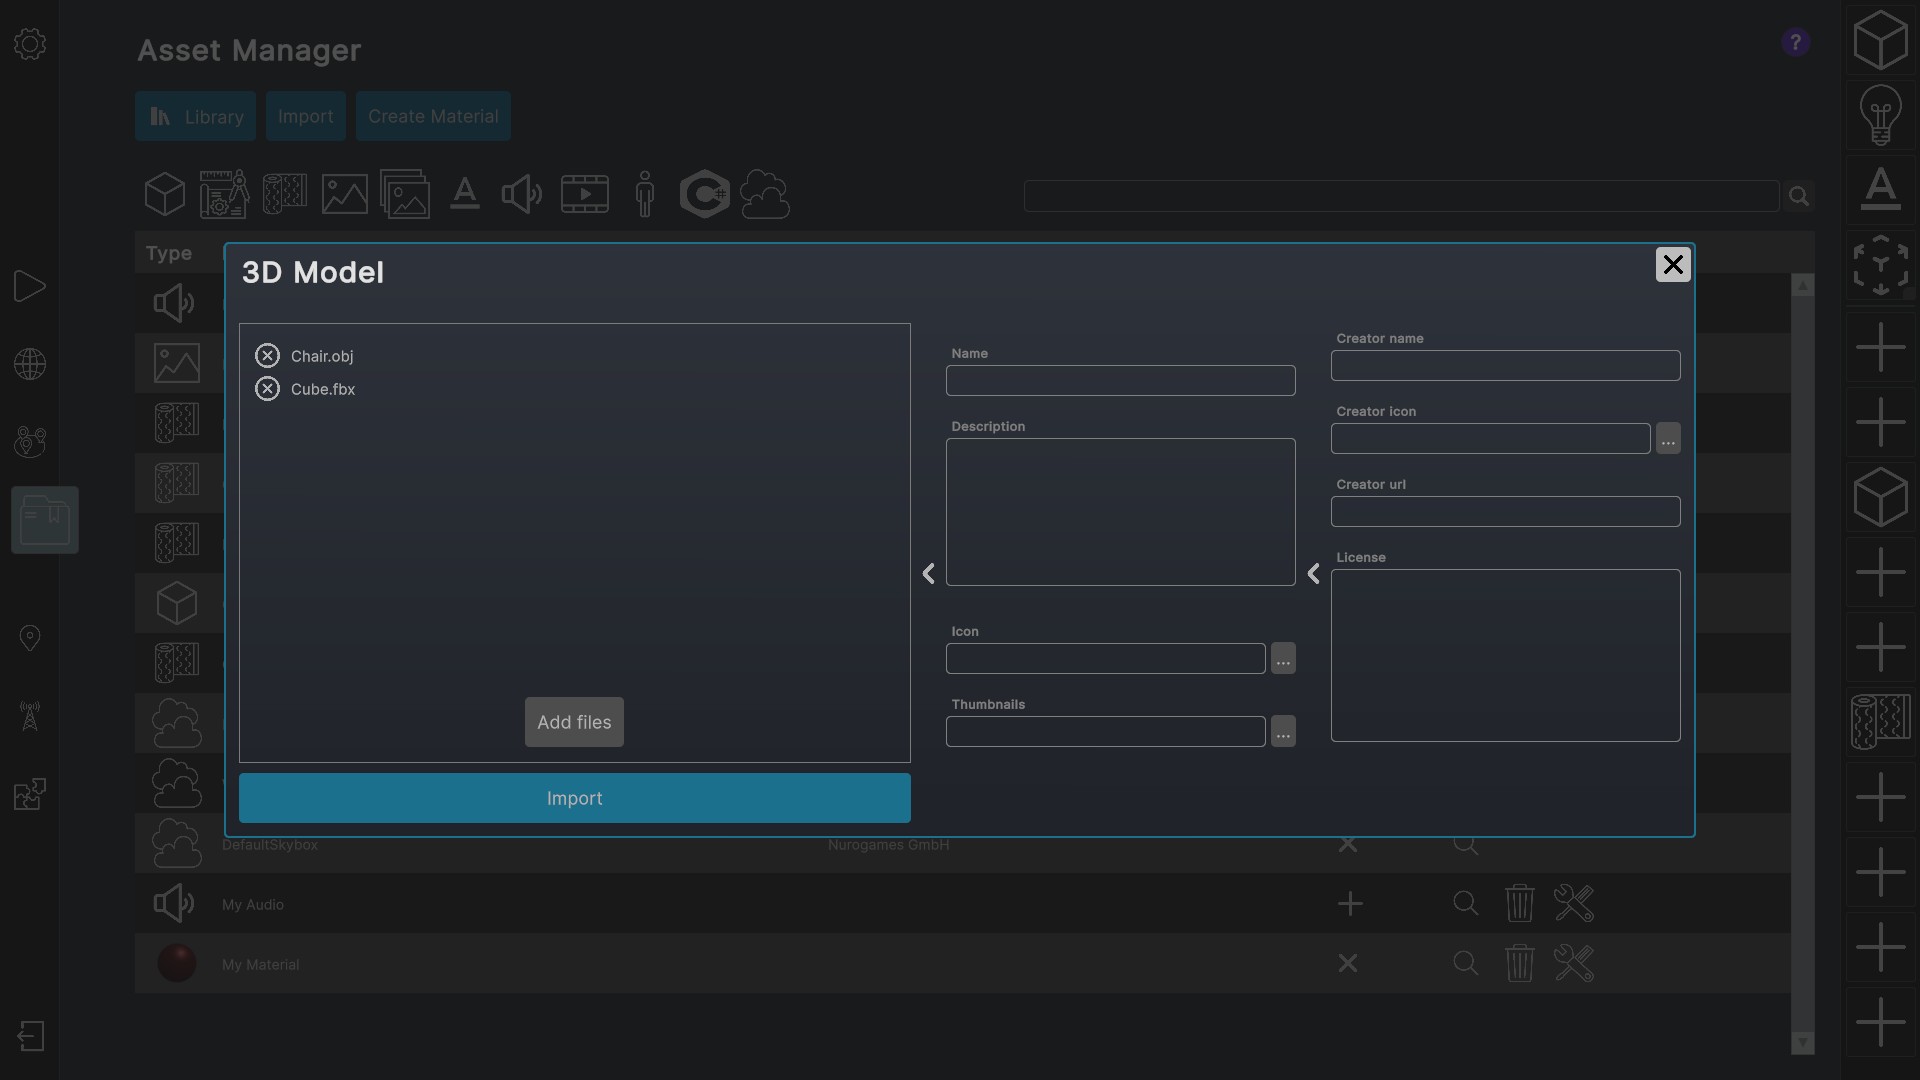Select the My Material row name

tap(261, 965)
